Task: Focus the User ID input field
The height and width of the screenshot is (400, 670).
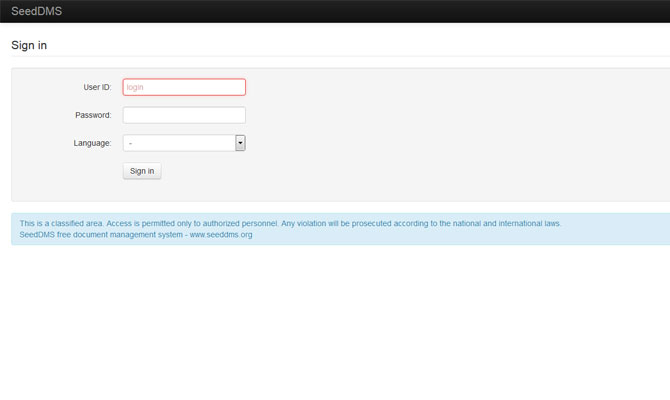Action: [184, 87]
